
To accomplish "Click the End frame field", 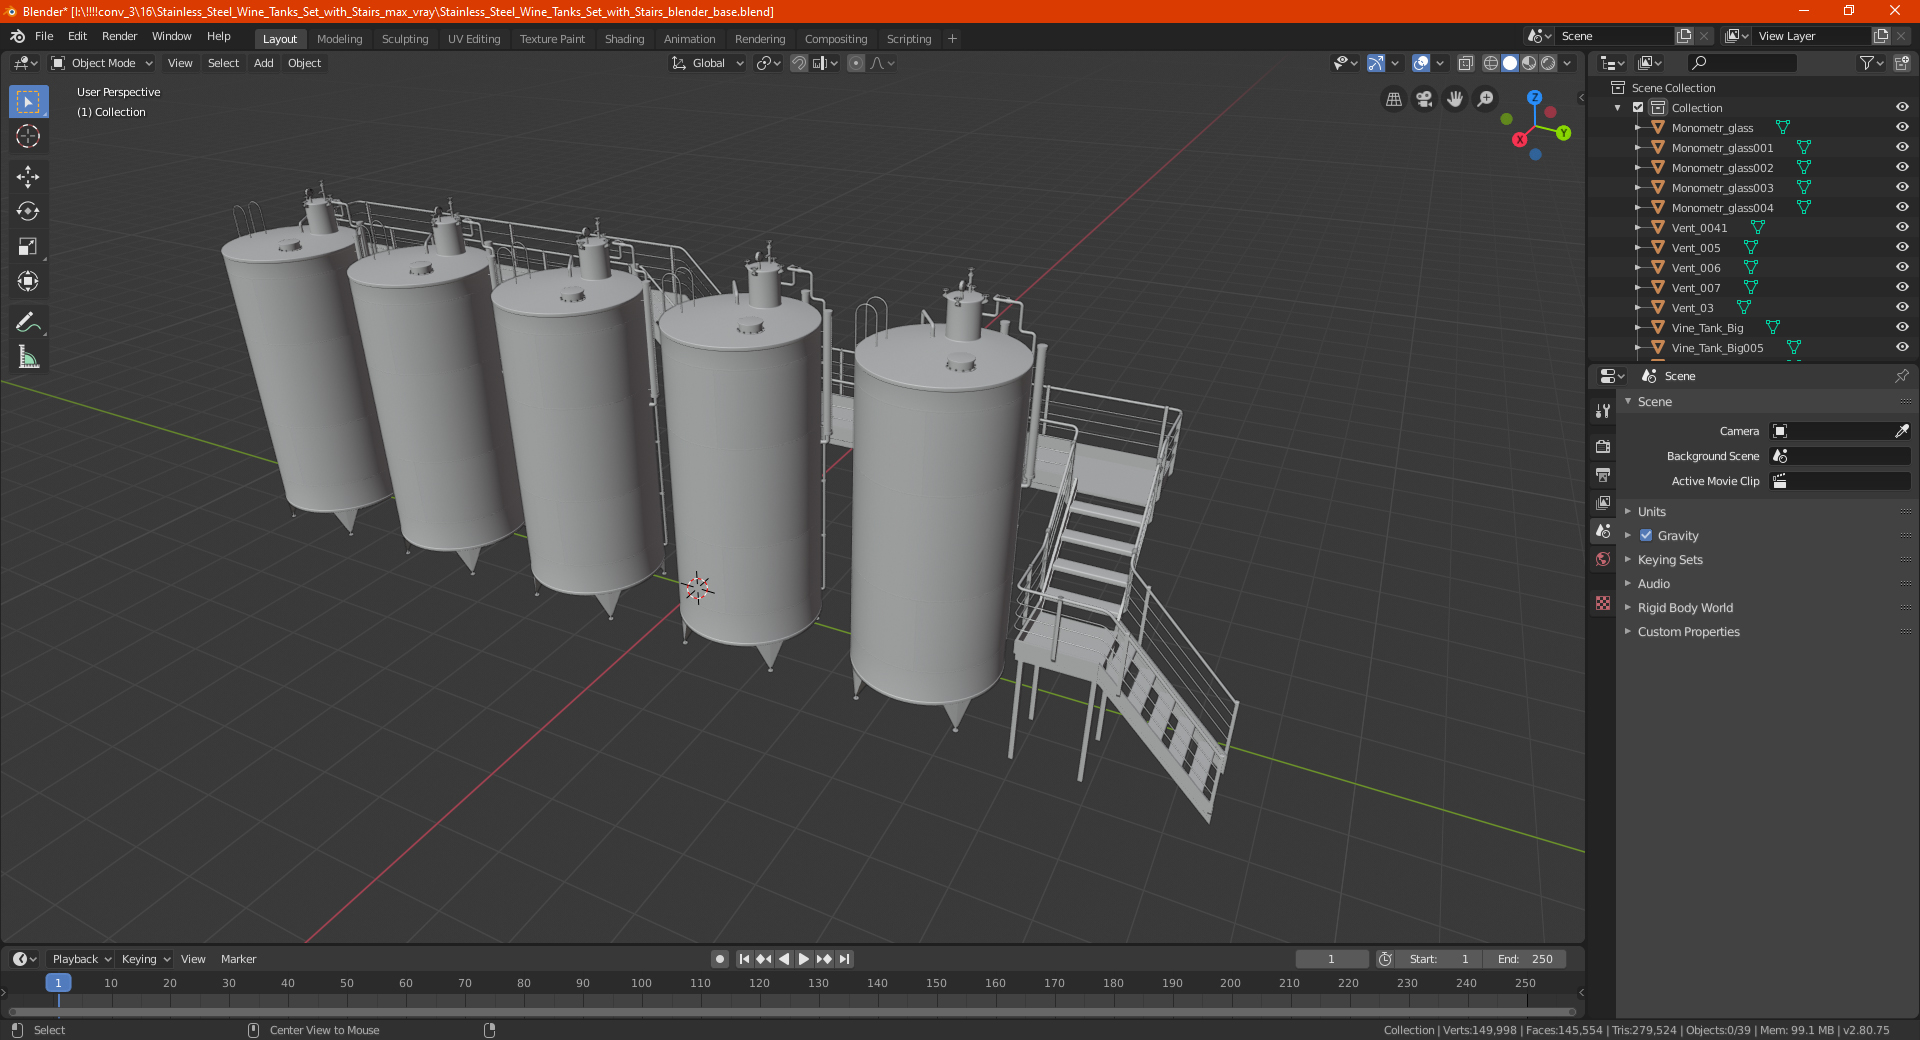I will 1525,959.
